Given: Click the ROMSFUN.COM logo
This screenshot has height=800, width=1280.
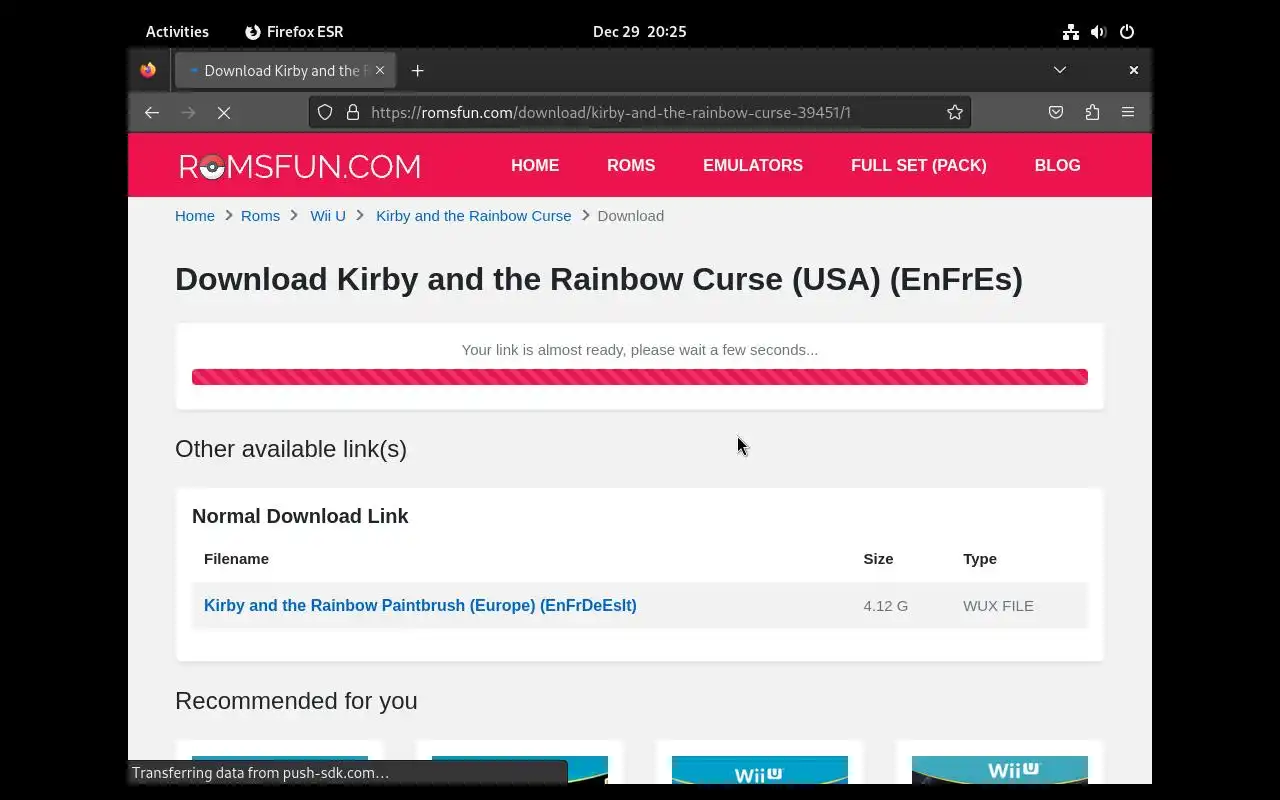Looking at the screenshot, I should [x=300, y=166].
